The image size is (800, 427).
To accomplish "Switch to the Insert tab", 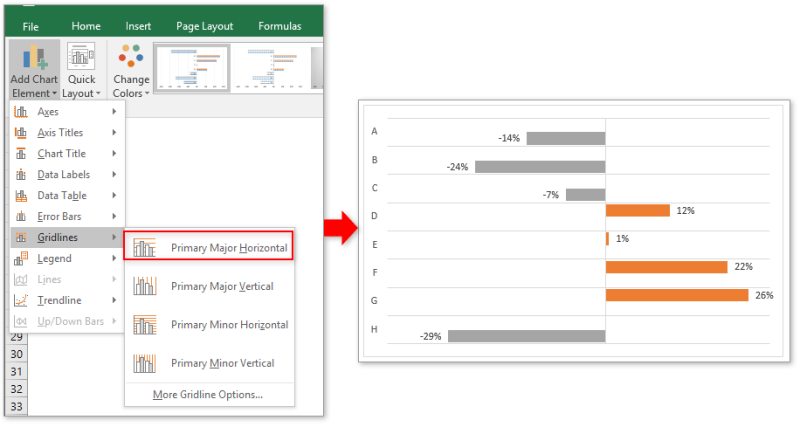I will tap(138, 26).
